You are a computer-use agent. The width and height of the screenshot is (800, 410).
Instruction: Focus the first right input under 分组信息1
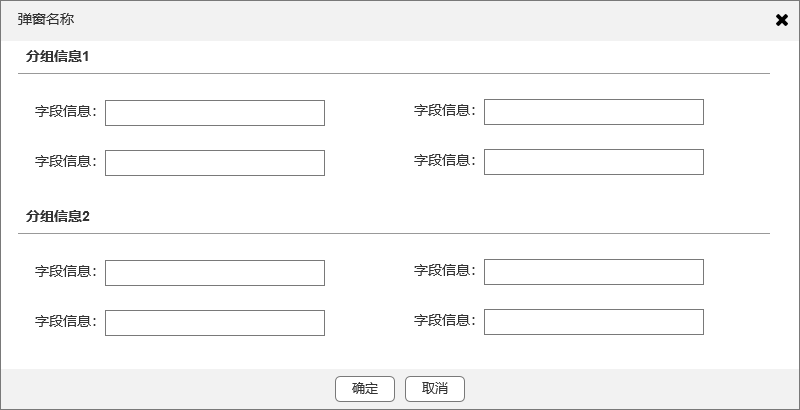(594, 112)
